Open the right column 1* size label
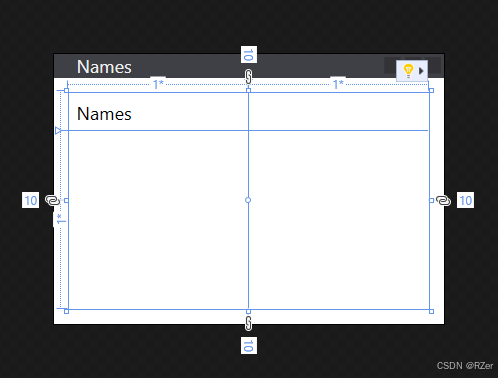 click(x=338, y=84)
